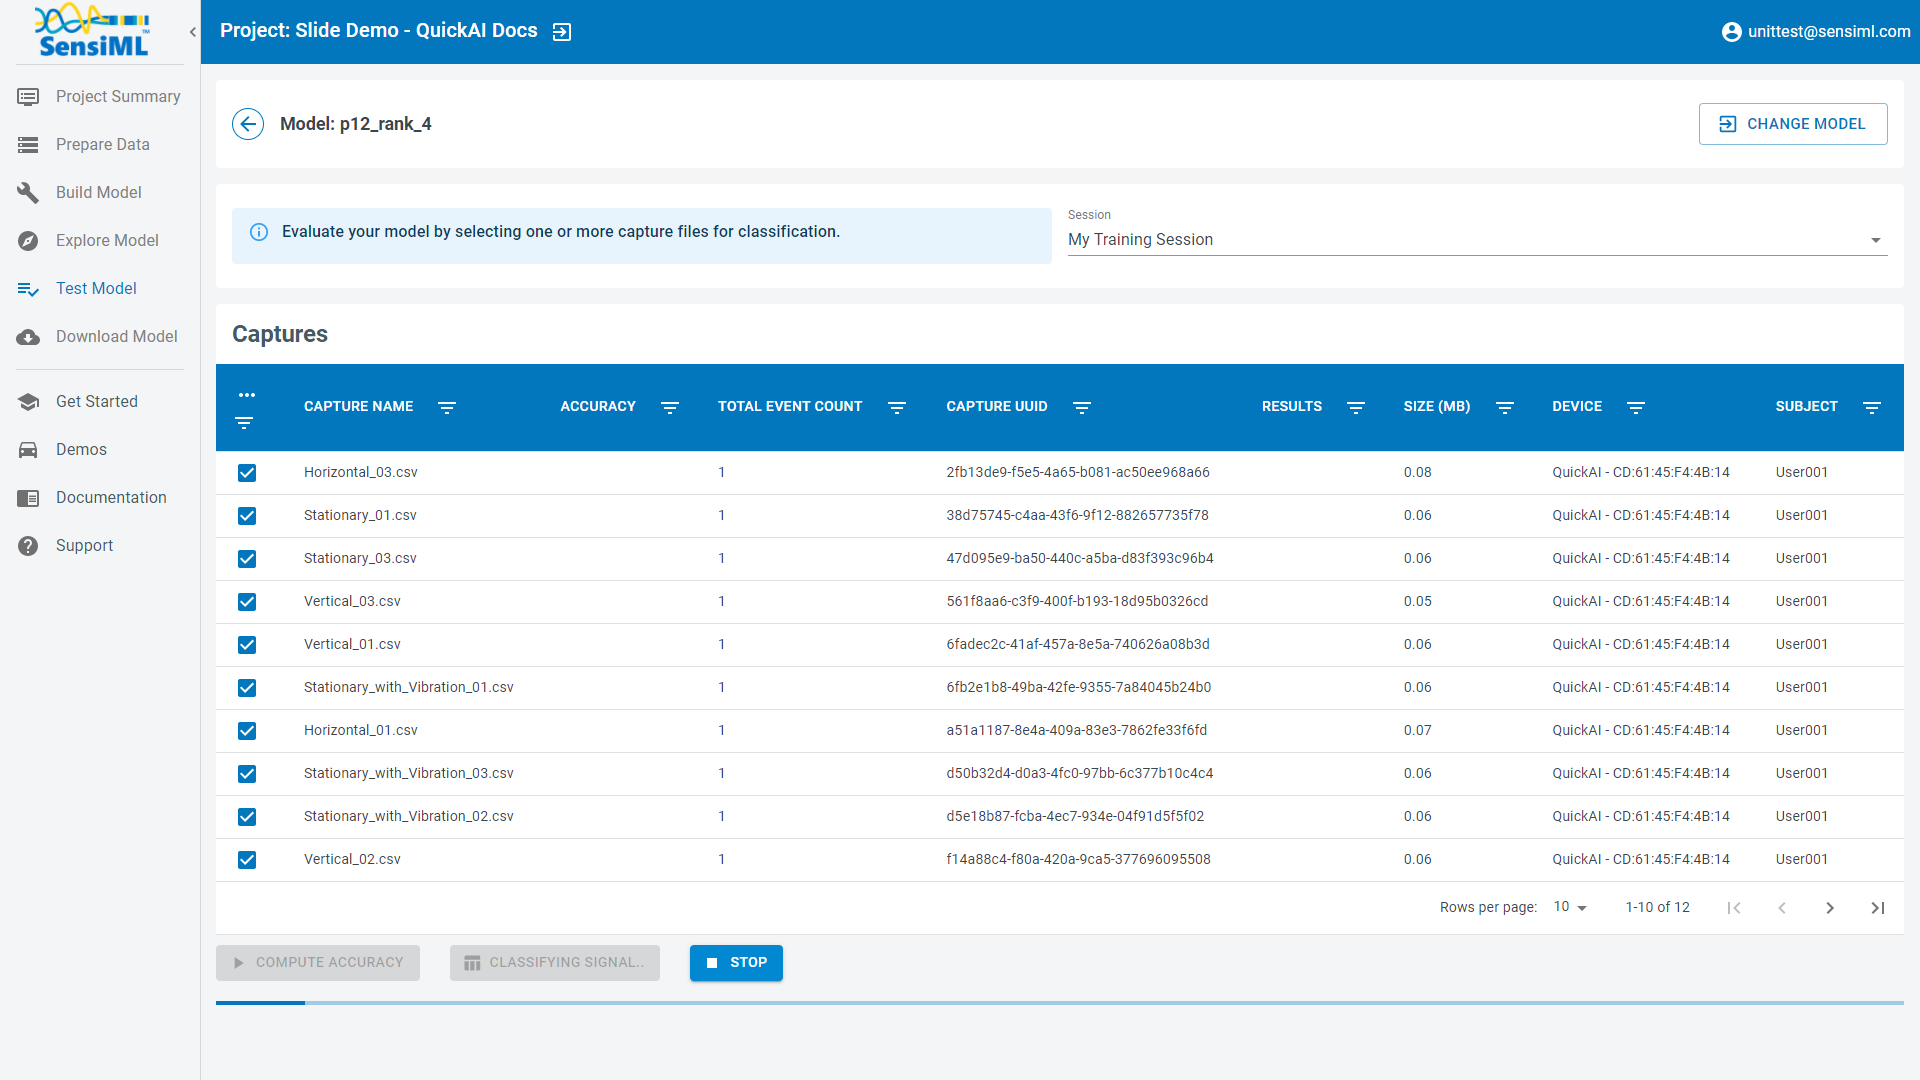This screenshot has height=1080, width=1920.
Task: Filter the Capture Name column
Action: click(447, 407)
